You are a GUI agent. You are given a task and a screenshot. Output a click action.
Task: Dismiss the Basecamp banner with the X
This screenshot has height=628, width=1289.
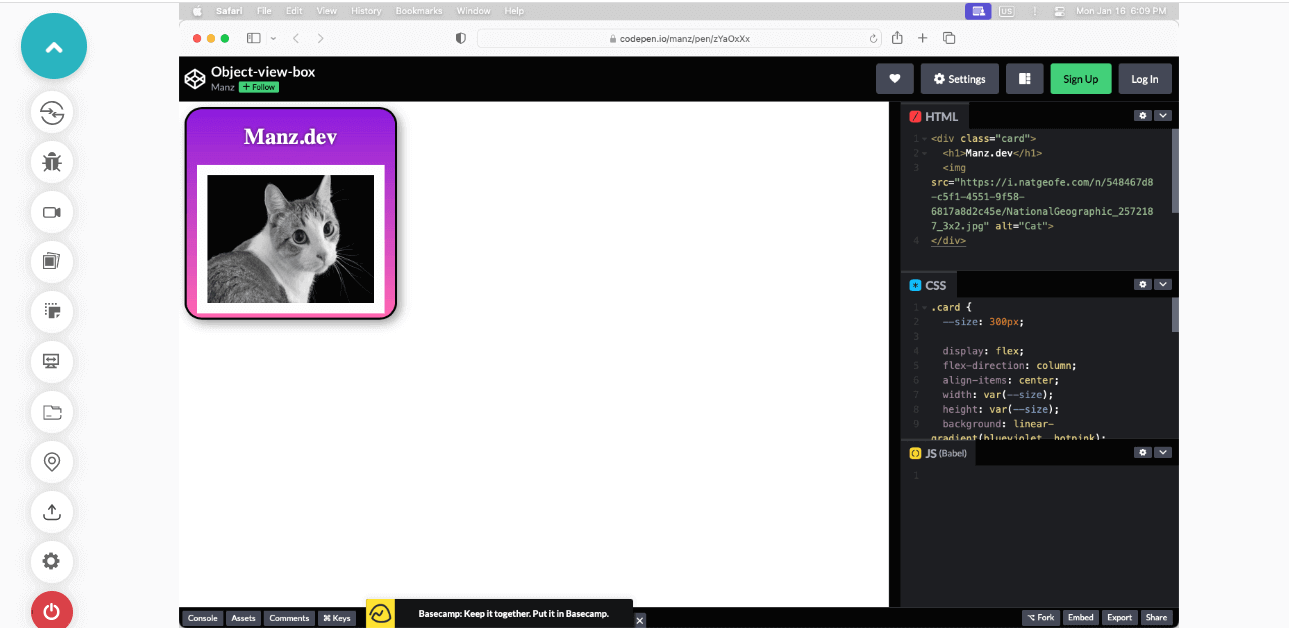coord(639,620)
